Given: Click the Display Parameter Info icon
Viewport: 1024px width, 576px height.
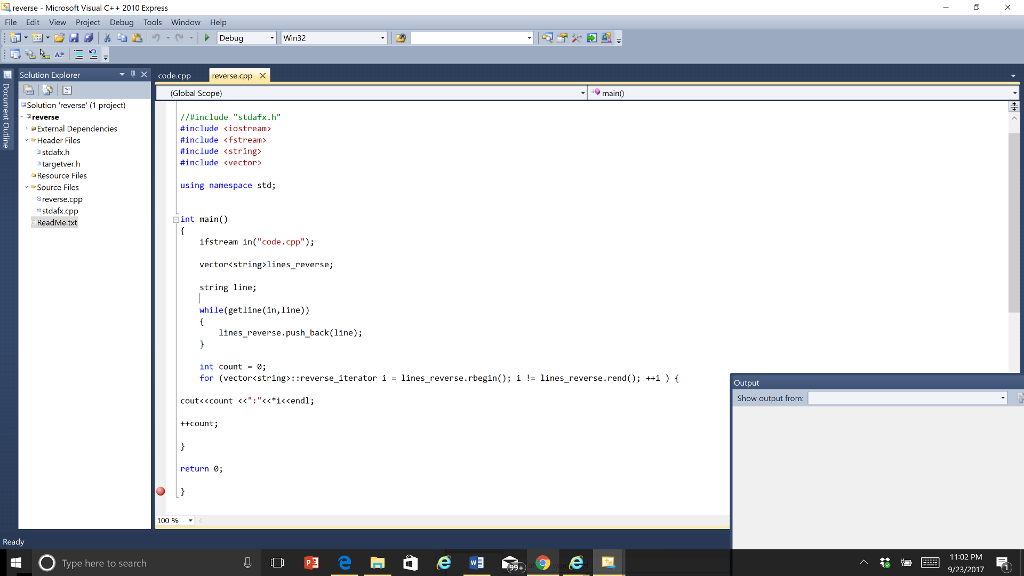Looking at the screenshot, I should (x=30, y=54).
